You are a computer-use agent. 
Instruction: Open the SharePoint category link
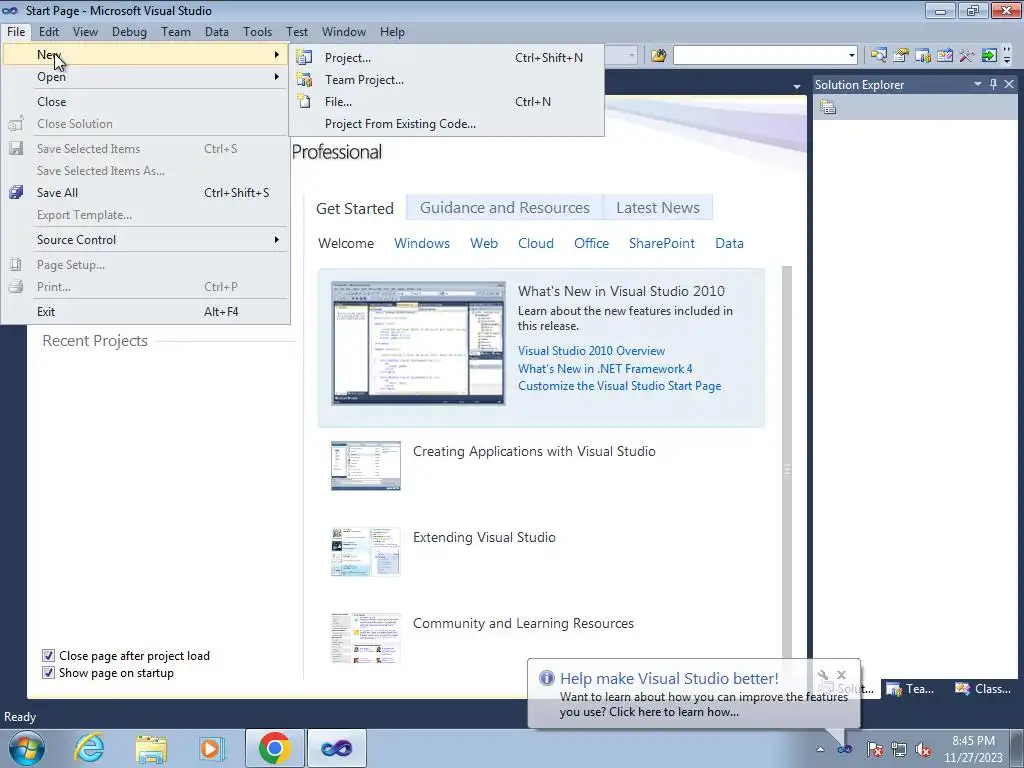[662, 243]
